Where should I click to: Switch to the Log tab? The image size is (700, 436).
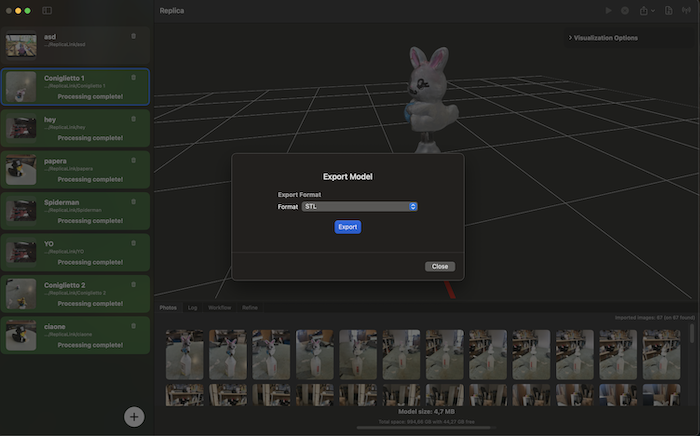pos(193,308)
